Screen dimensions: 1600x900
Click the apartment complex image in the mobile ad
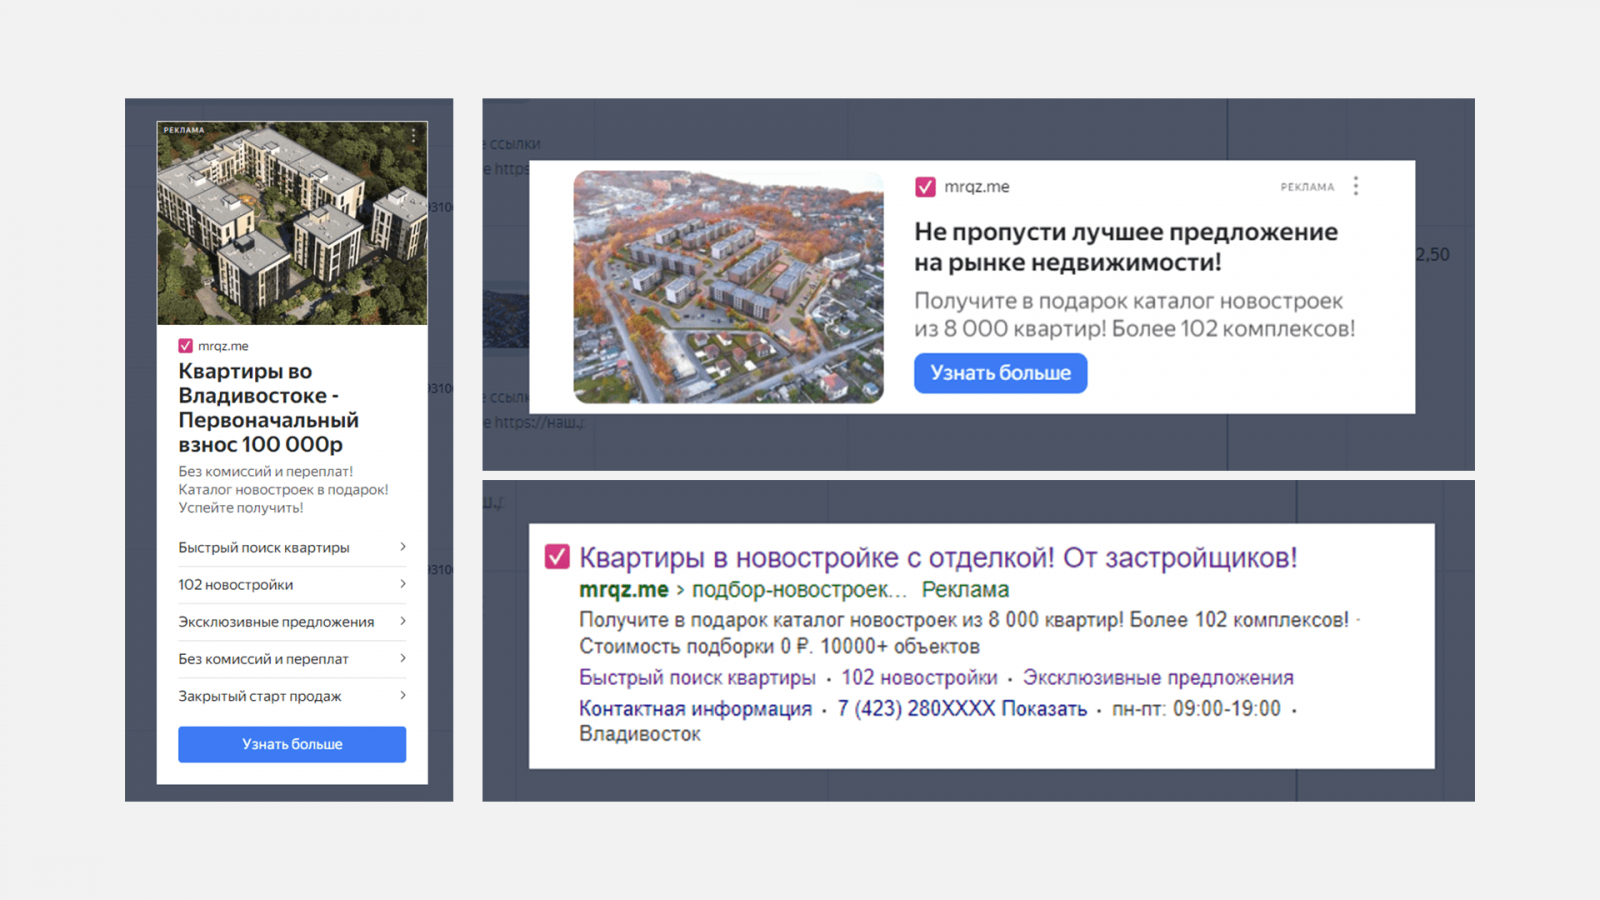pyautogui.click(x=292, y=223)
